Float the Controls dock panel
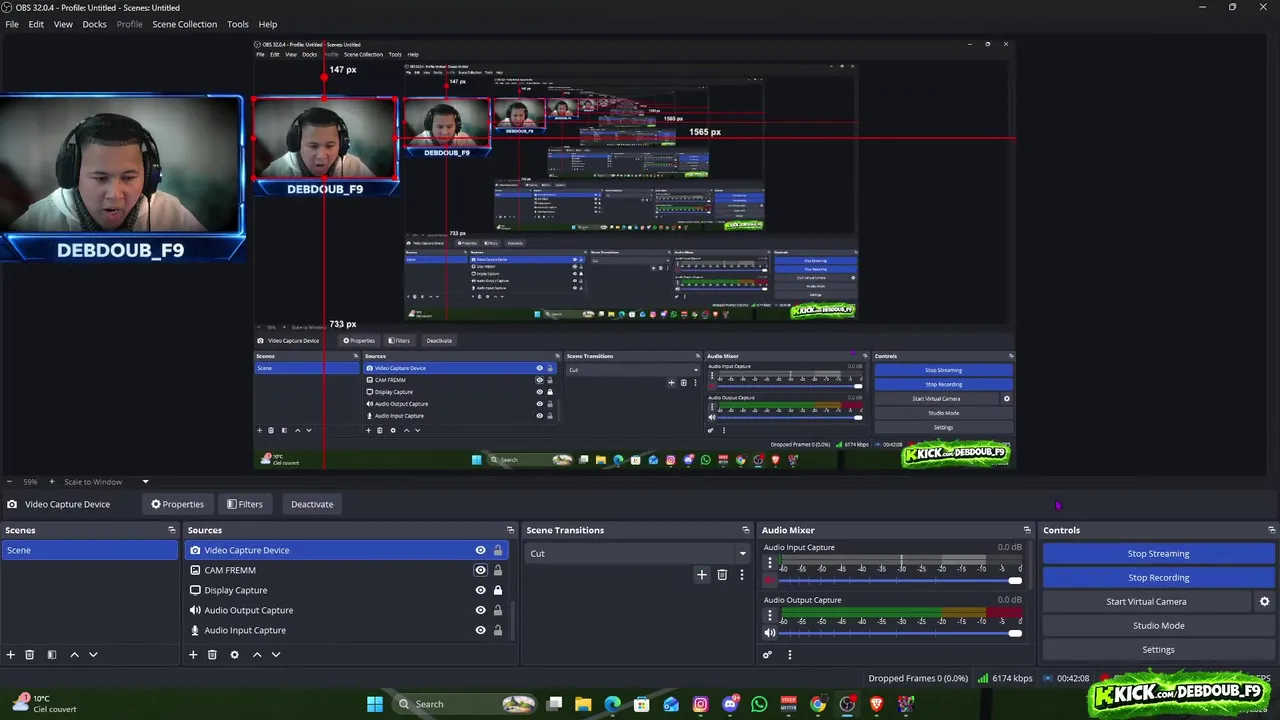The width and height of the screenshot is (1280, 720). pyautogui.click(x=1272, y=530)
